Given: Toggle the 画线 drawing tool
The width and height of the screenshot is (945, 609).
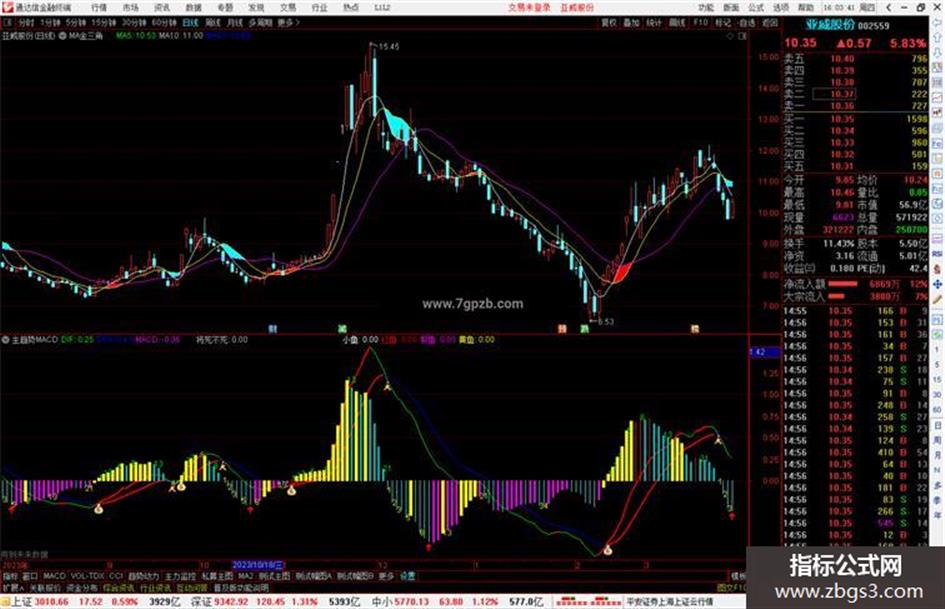Looking at the screenshot, I should [x=677, y=22].
